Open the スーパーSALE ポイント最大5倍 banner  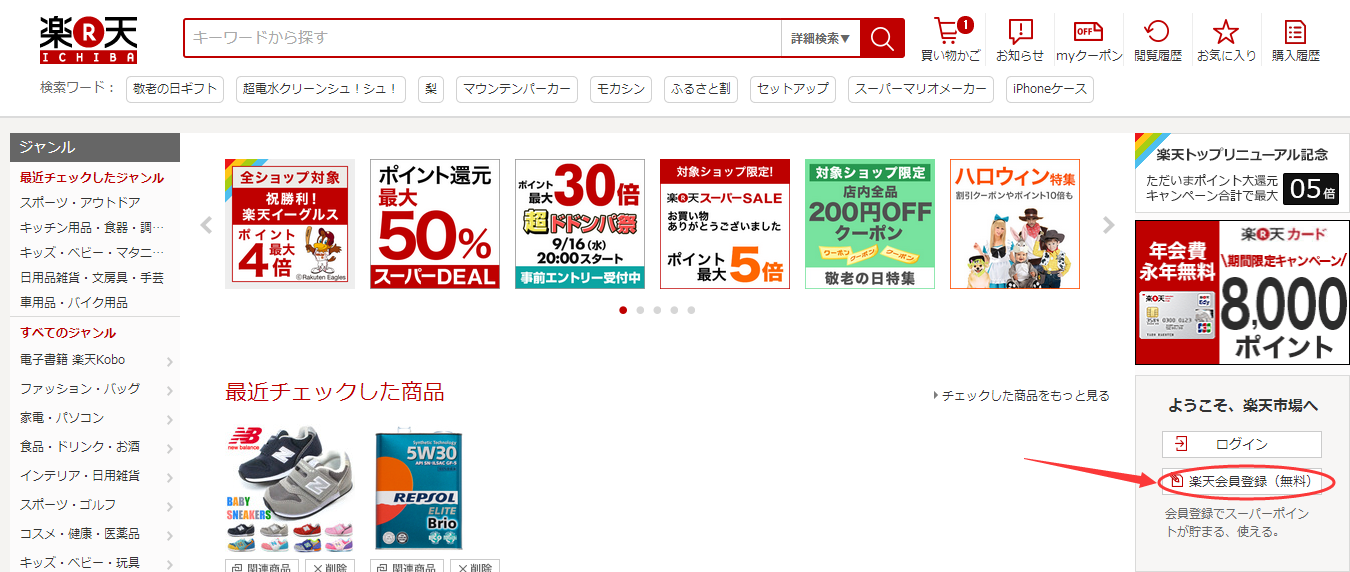[725, 224]
